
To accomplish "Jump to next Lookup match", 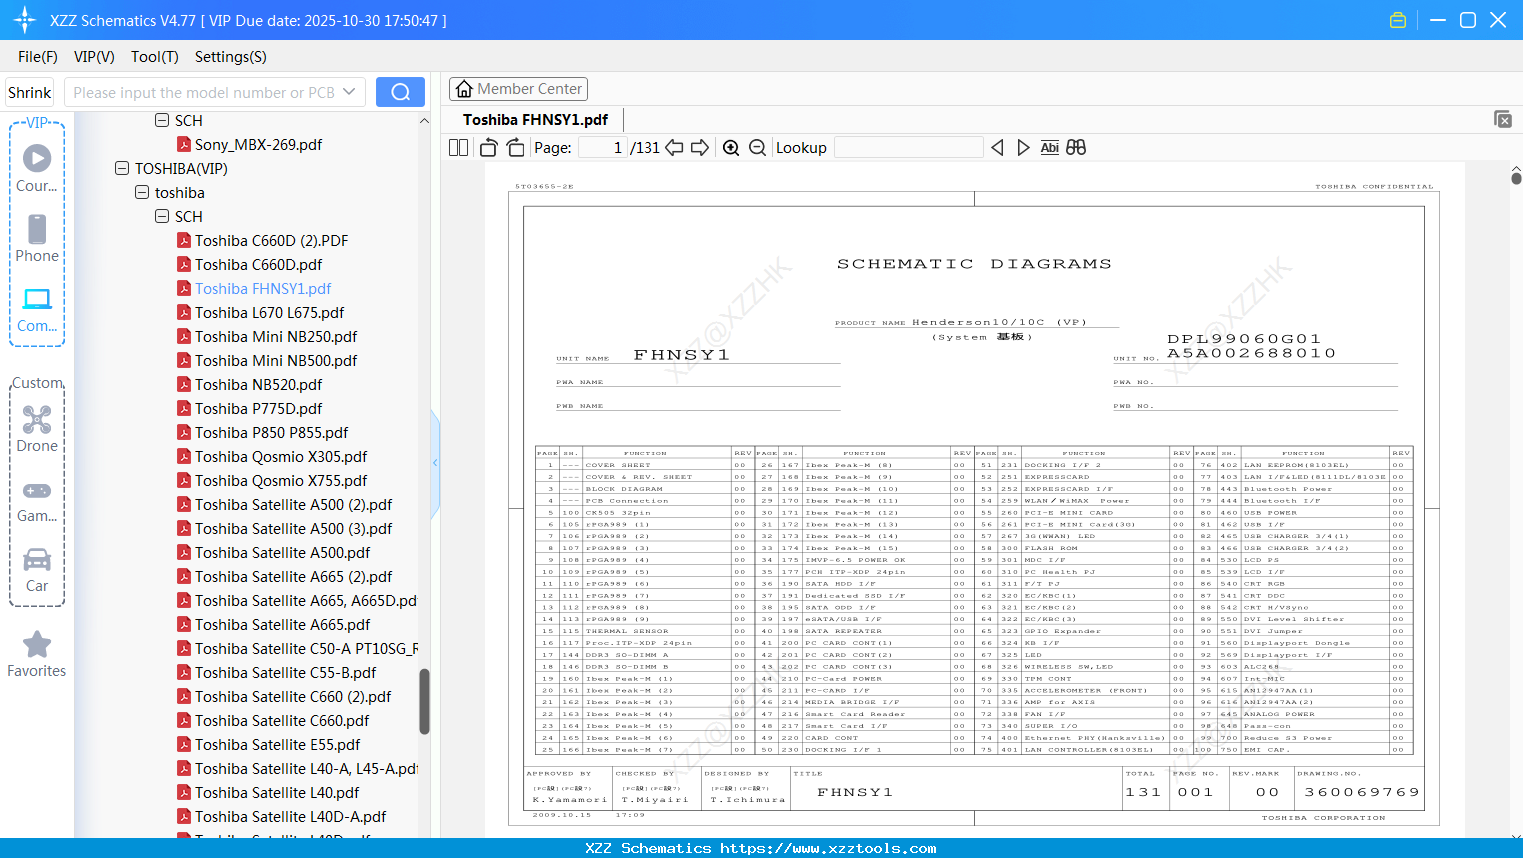I will [1023, 148].
